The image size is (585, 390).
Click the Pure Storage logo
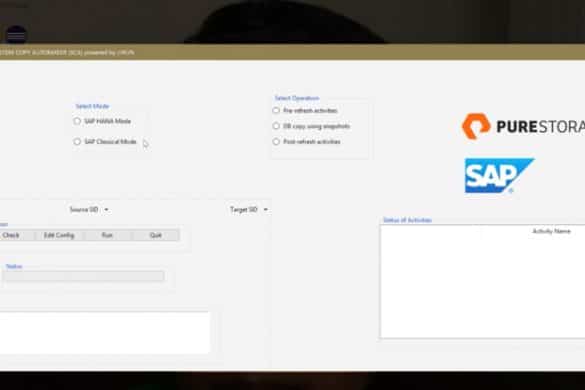pos(523,127)
